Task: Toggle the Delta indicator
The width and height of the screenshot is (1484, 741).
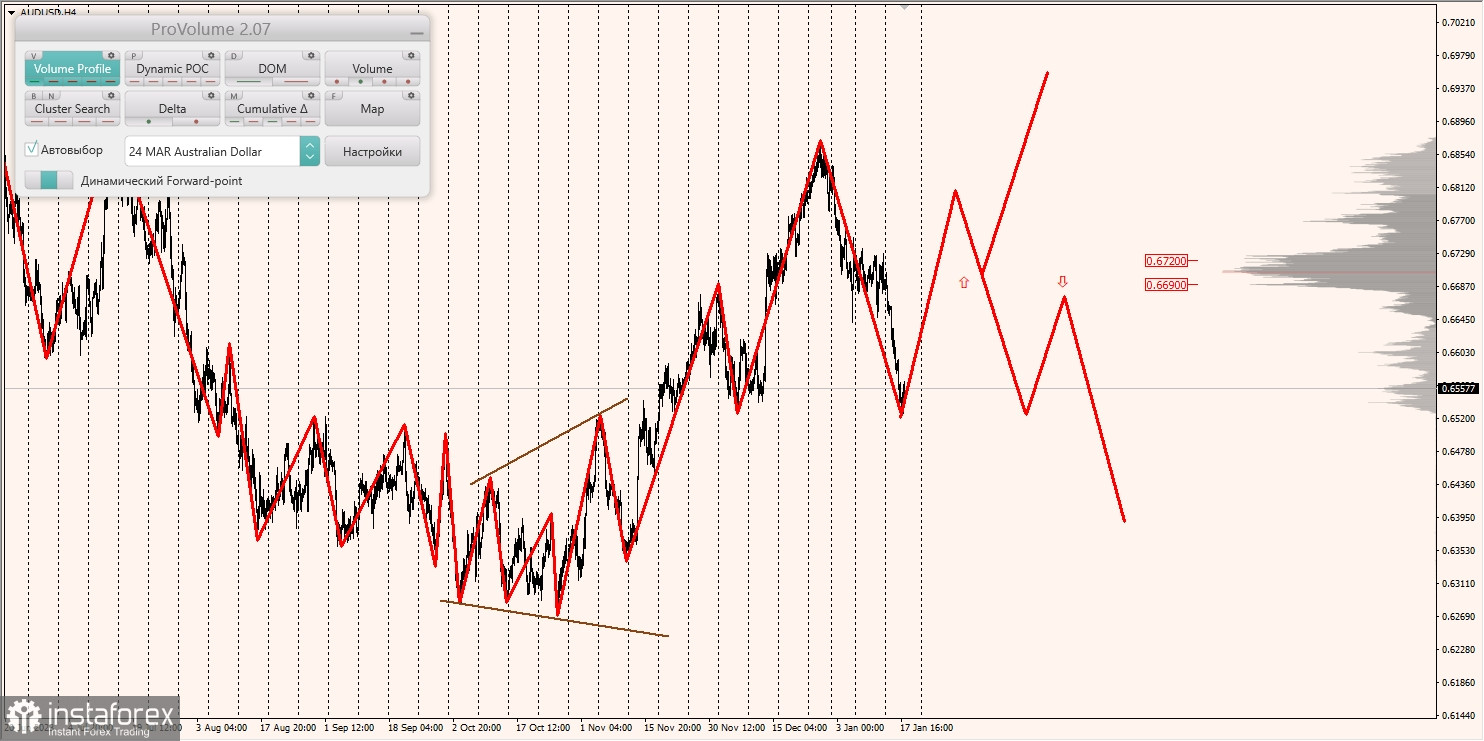Action: (172, 108)
